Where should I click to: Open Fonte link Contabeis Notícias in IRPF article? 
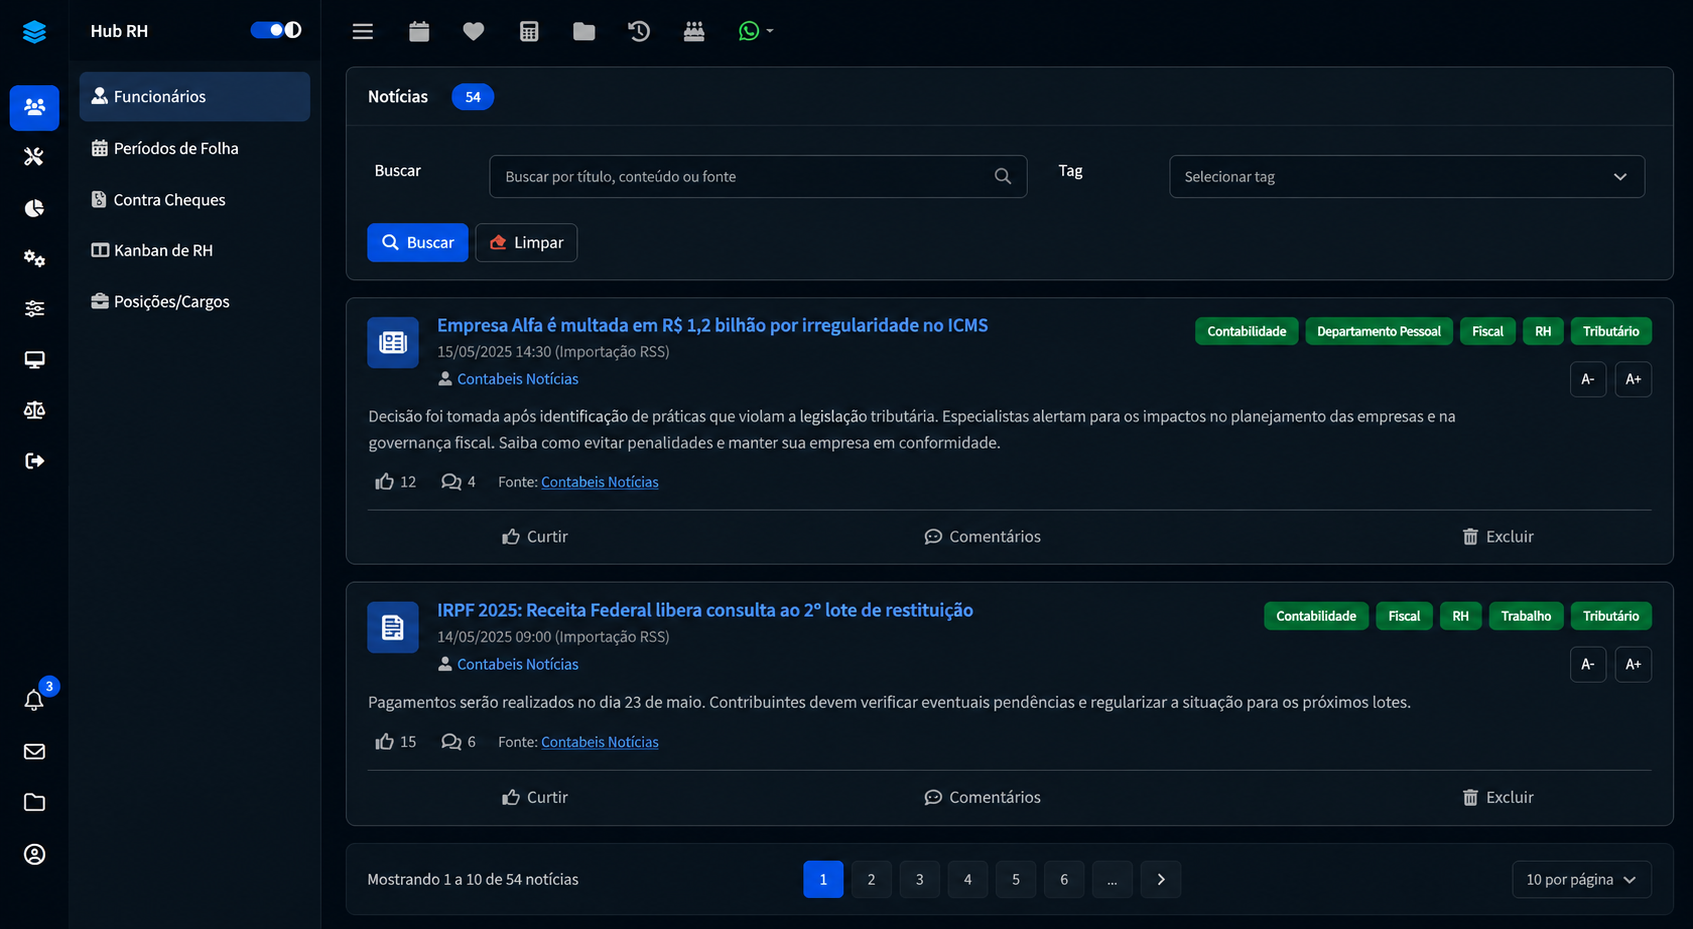(600, 742)
